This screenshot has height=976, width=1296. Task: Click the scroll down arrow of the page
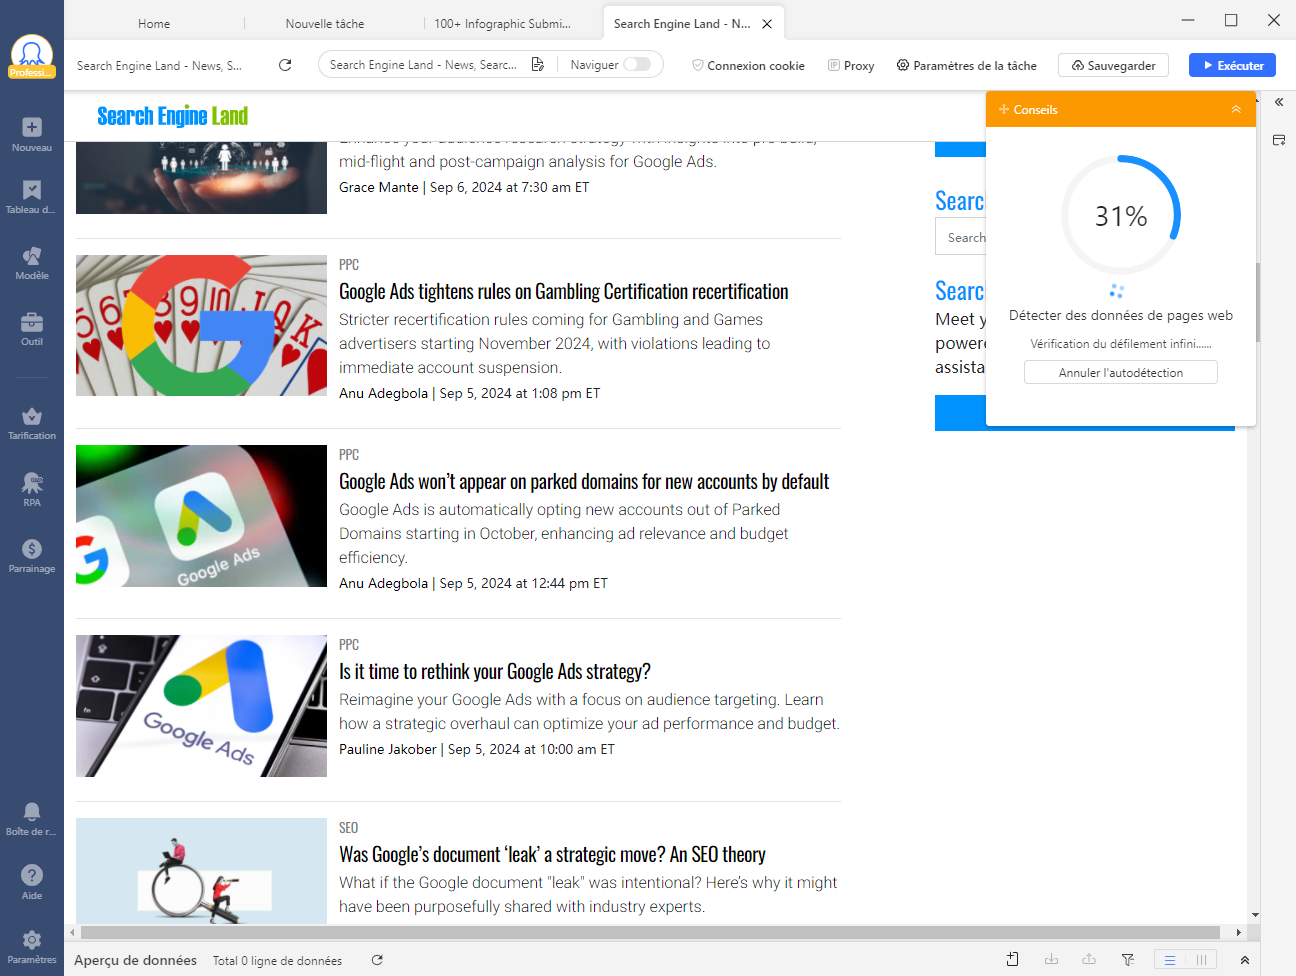[x=1255, y=915]
